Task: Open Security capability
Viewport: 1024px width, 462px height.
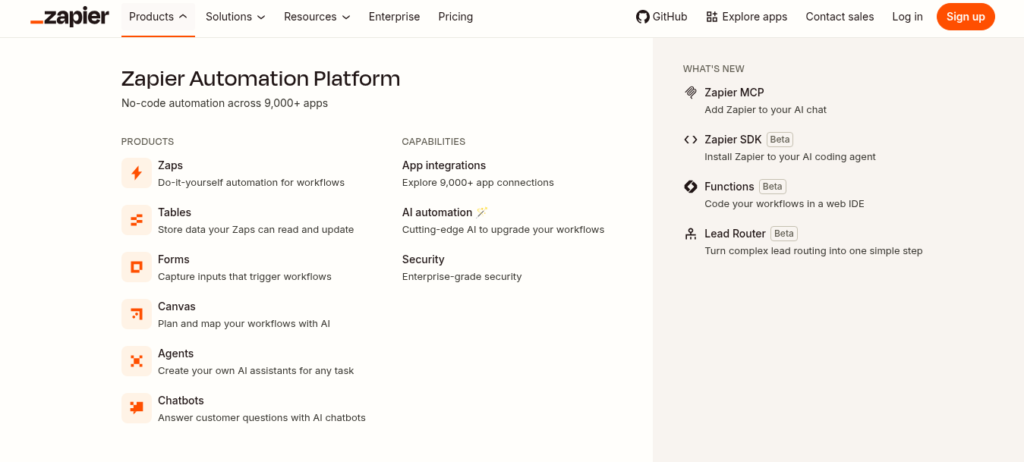Action: (x=423, y=259)
